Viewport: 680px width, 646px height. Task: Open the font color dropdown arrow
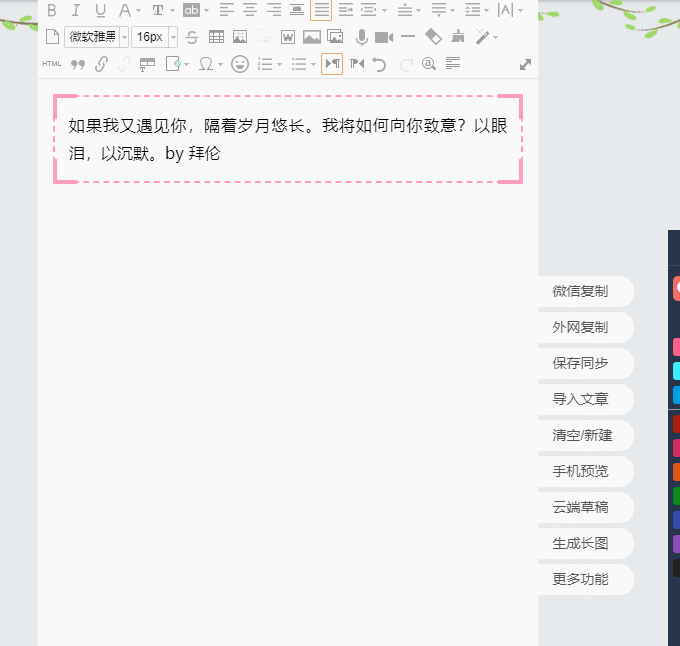click(138, 10)
